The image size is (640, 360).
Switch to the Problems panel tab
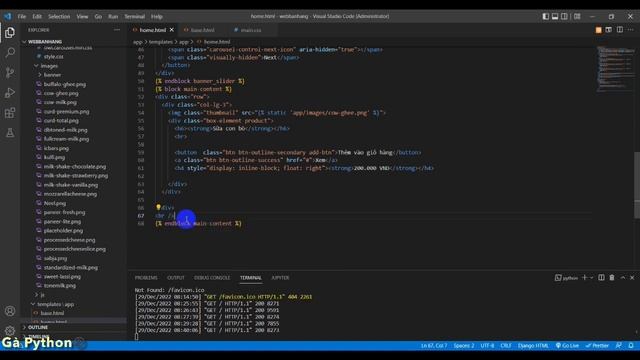pyautogui.click(x=146, y=278)
